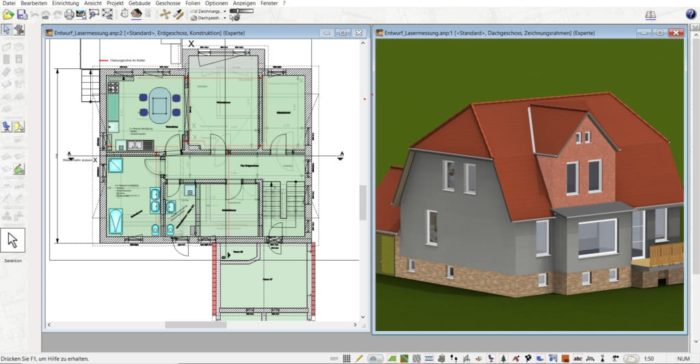Click the print icon in toolbar

point(69,14)
